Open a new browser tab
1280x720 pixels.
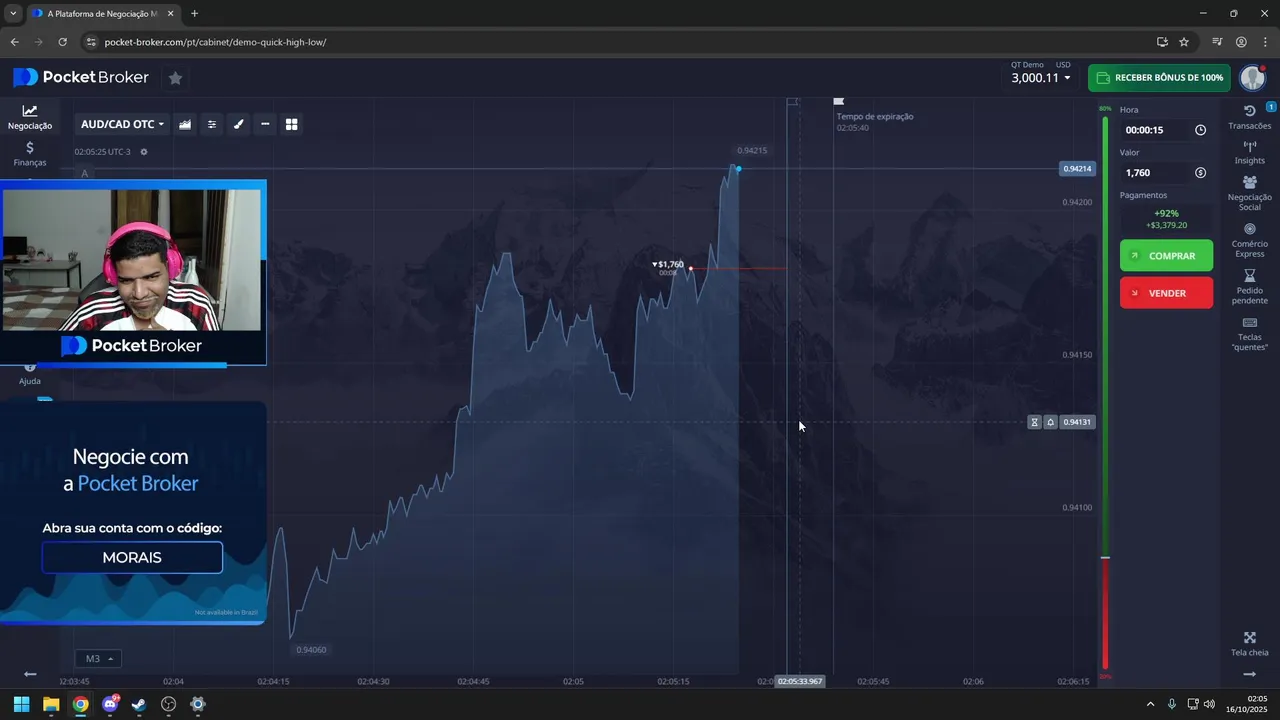tap(194, 14)
